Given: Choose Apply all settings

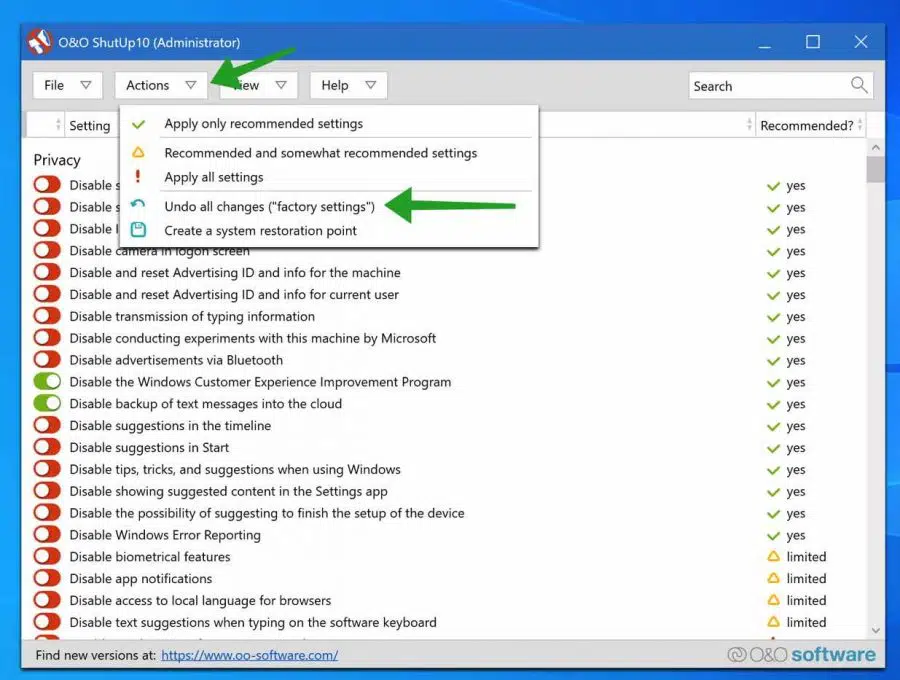Looking at the screenshot, I should (328, 177).
